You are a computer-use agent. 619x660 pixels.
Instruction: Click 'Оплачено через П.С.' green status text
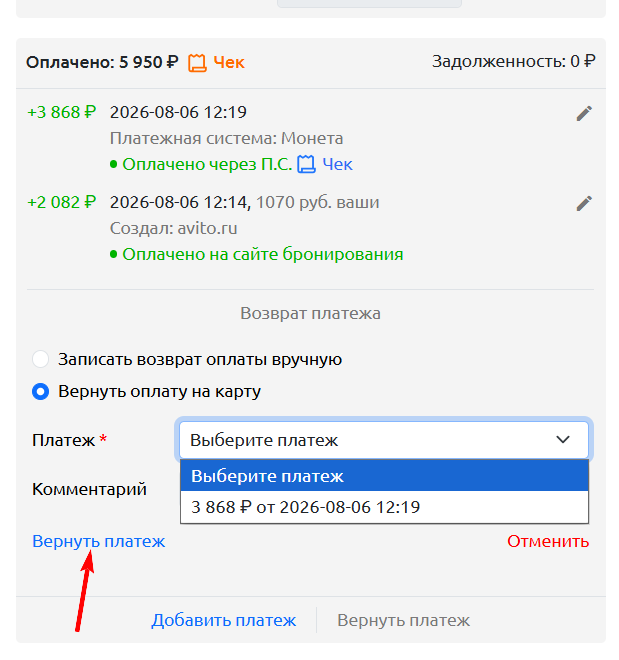207,164
